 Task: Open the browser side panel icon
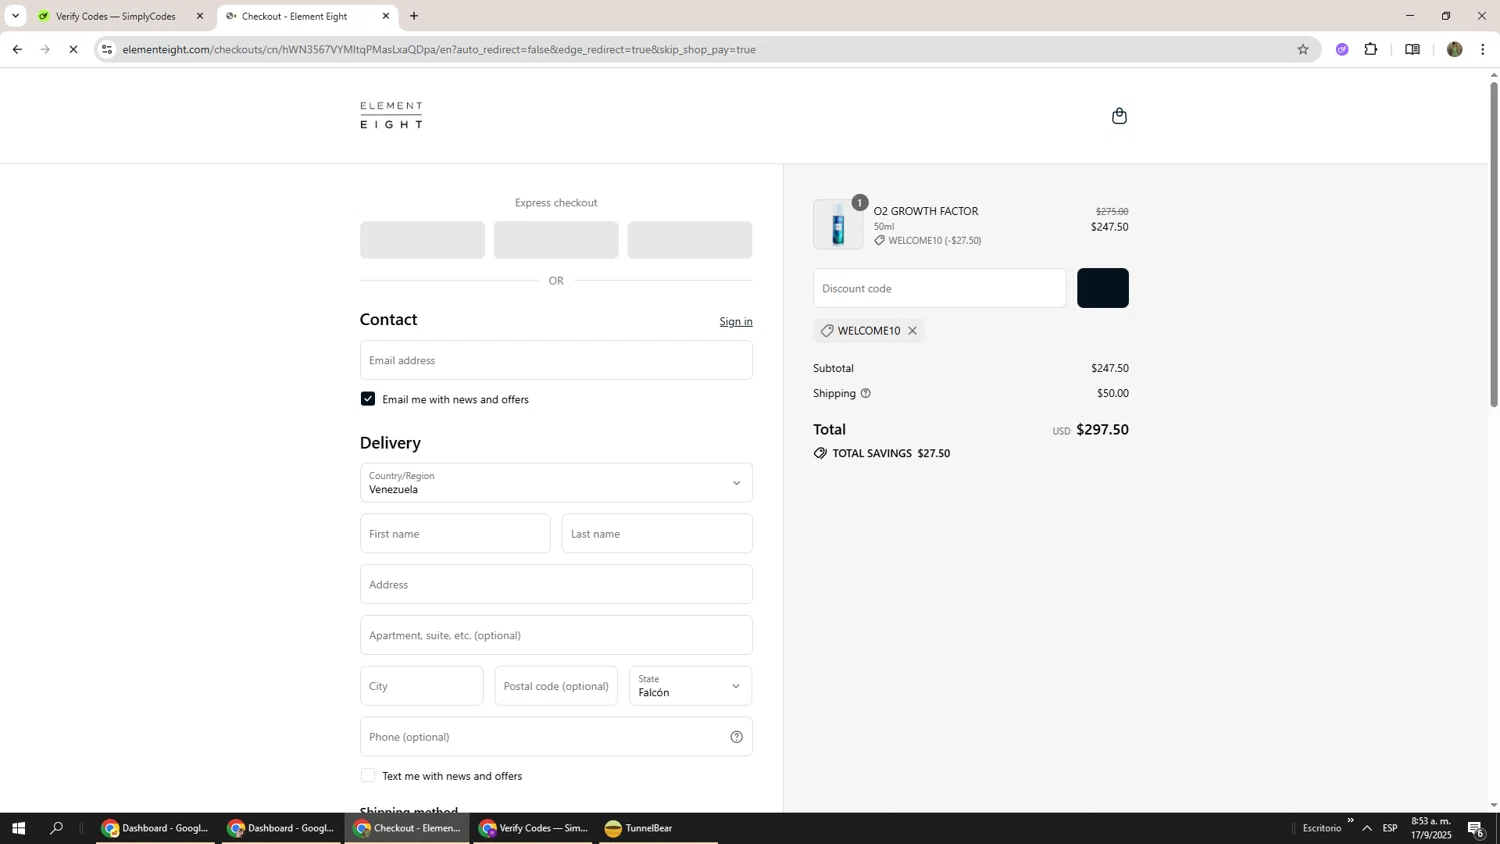pyautogui.click(x=1412, y=49)
